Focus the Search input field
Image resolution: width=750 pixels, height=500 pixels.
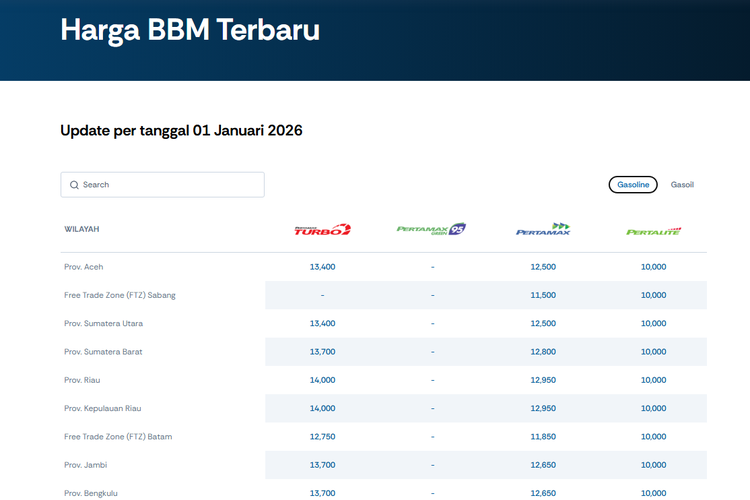click(162, 185)
